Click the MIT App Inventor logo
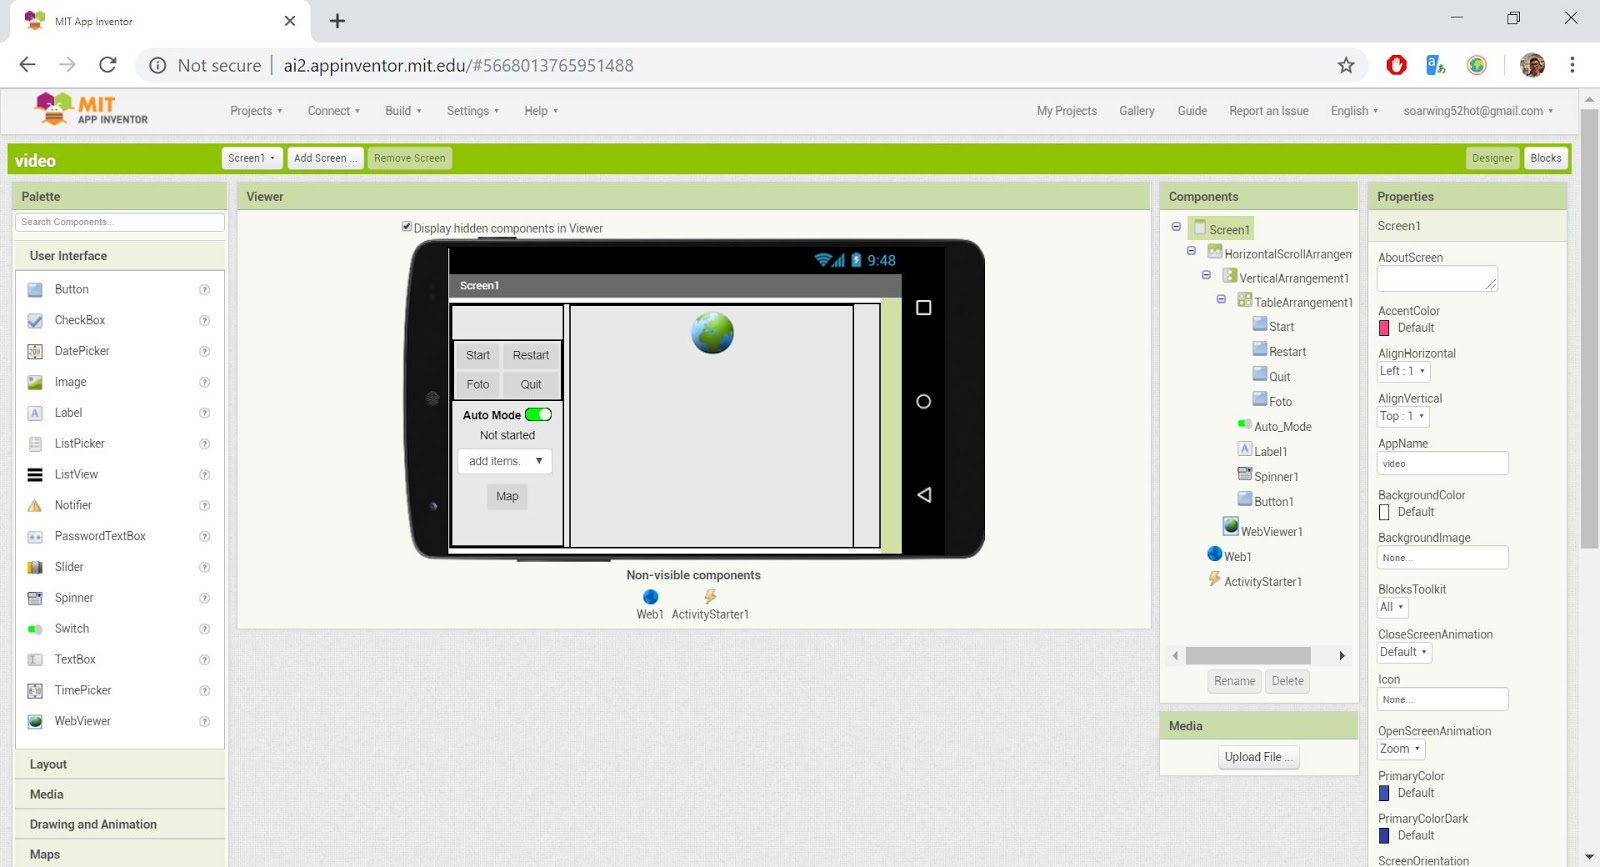The image size is (1600, 867). coord(91,109)
